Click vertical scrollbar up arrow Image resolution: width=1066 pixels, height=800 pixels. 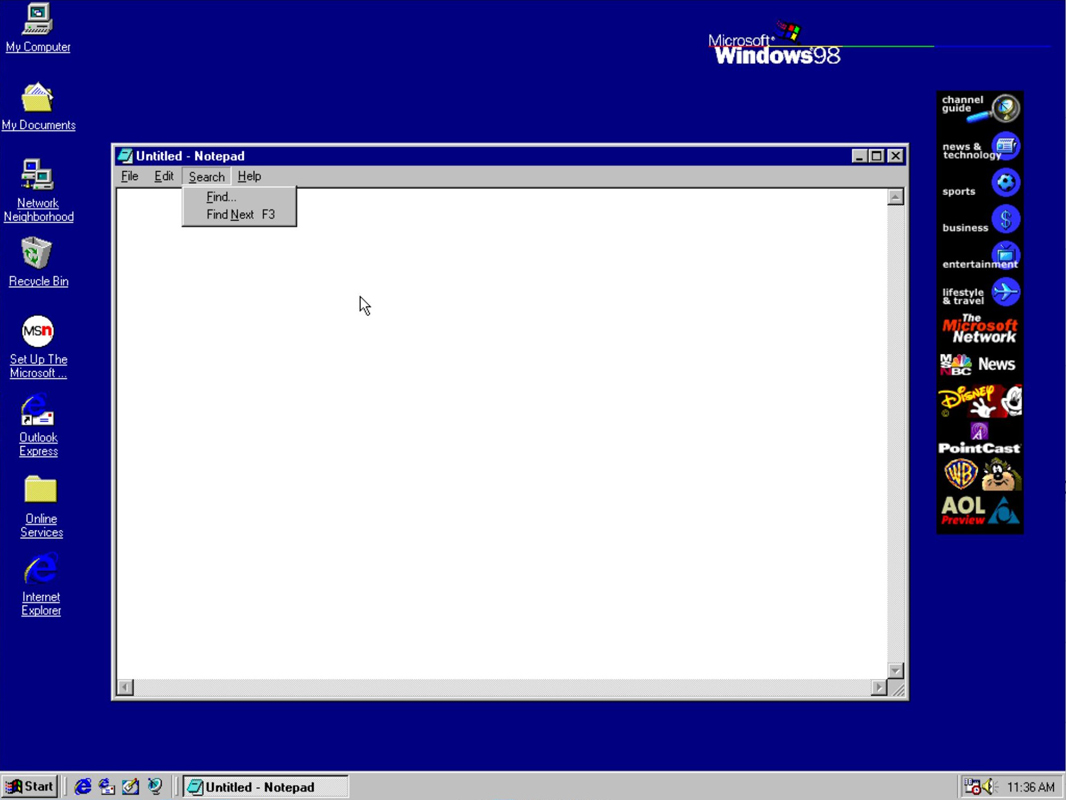(895, 197)
